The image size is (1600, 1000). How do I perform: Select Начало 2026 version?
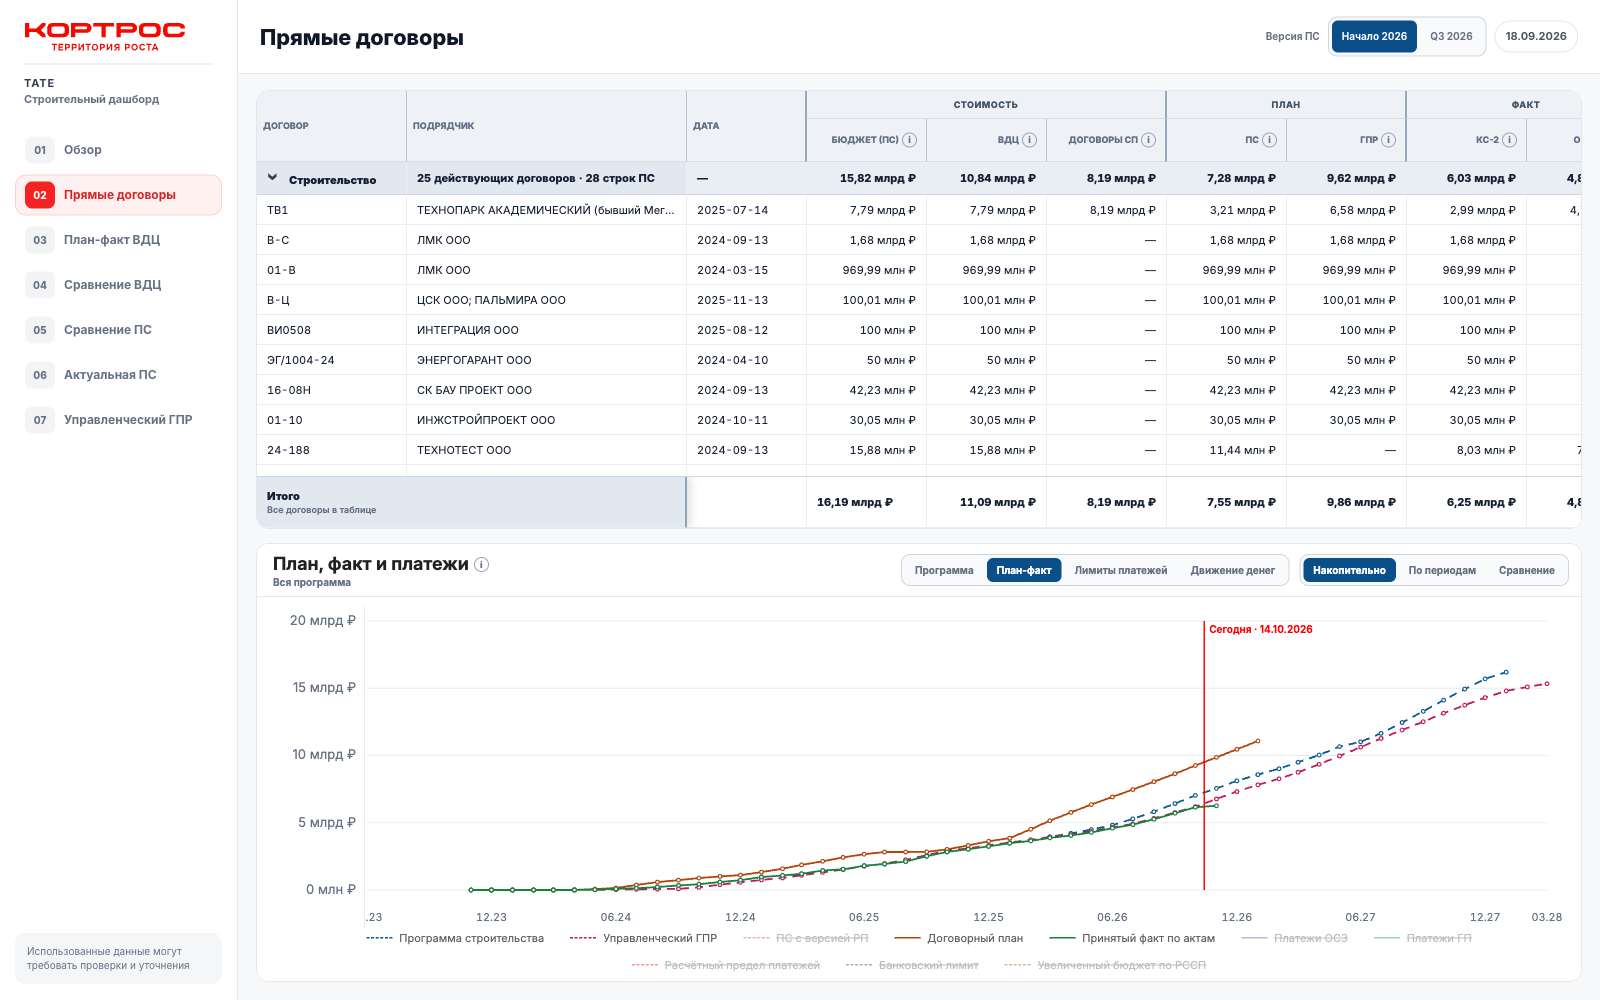click(1374, 36)
